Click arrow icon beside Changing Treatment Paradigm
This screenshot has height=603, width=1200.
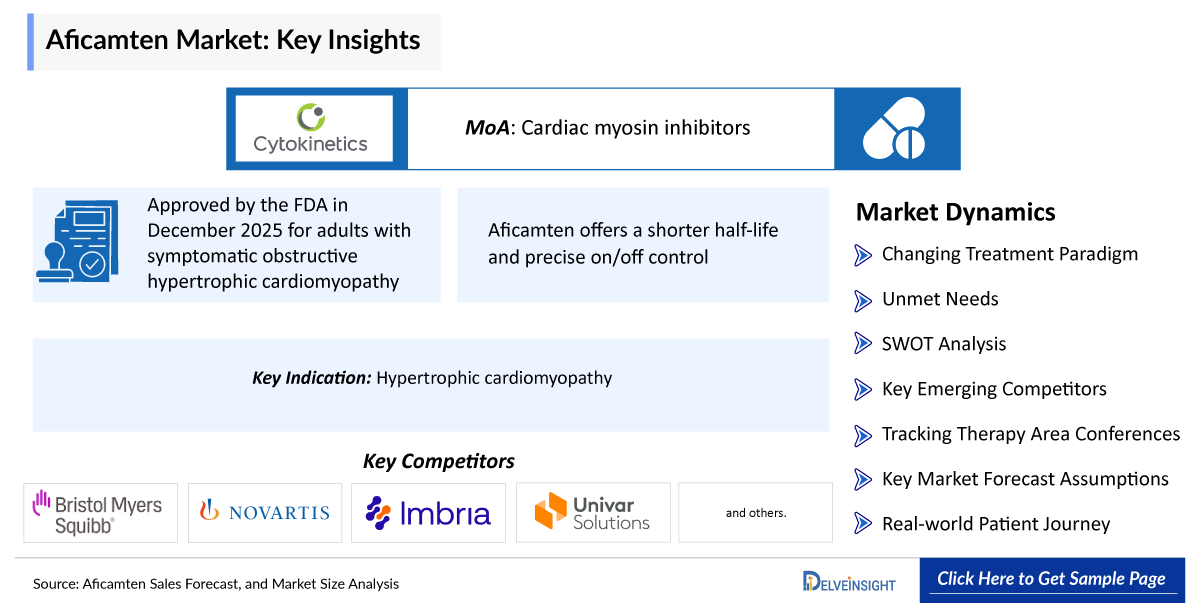863,255
